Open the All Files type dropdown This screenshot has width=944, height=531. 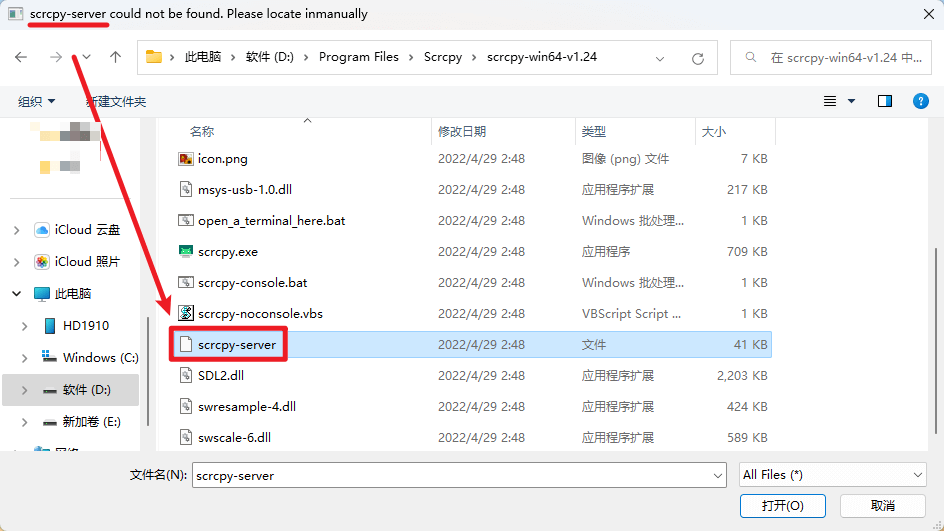click(832, 475)
